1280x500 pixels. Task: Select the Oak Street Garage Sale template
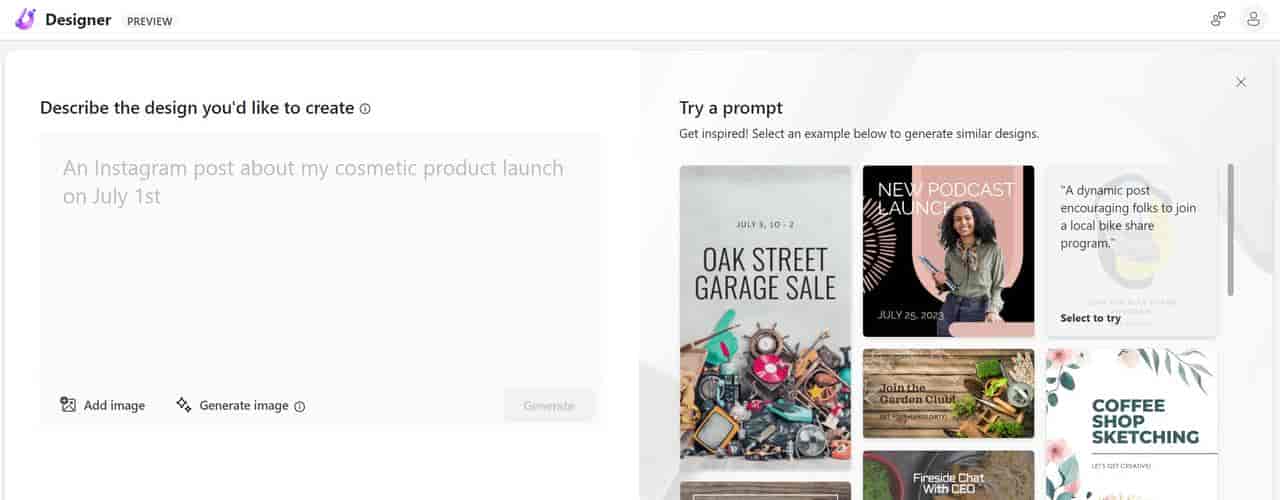tap(765, 318)
